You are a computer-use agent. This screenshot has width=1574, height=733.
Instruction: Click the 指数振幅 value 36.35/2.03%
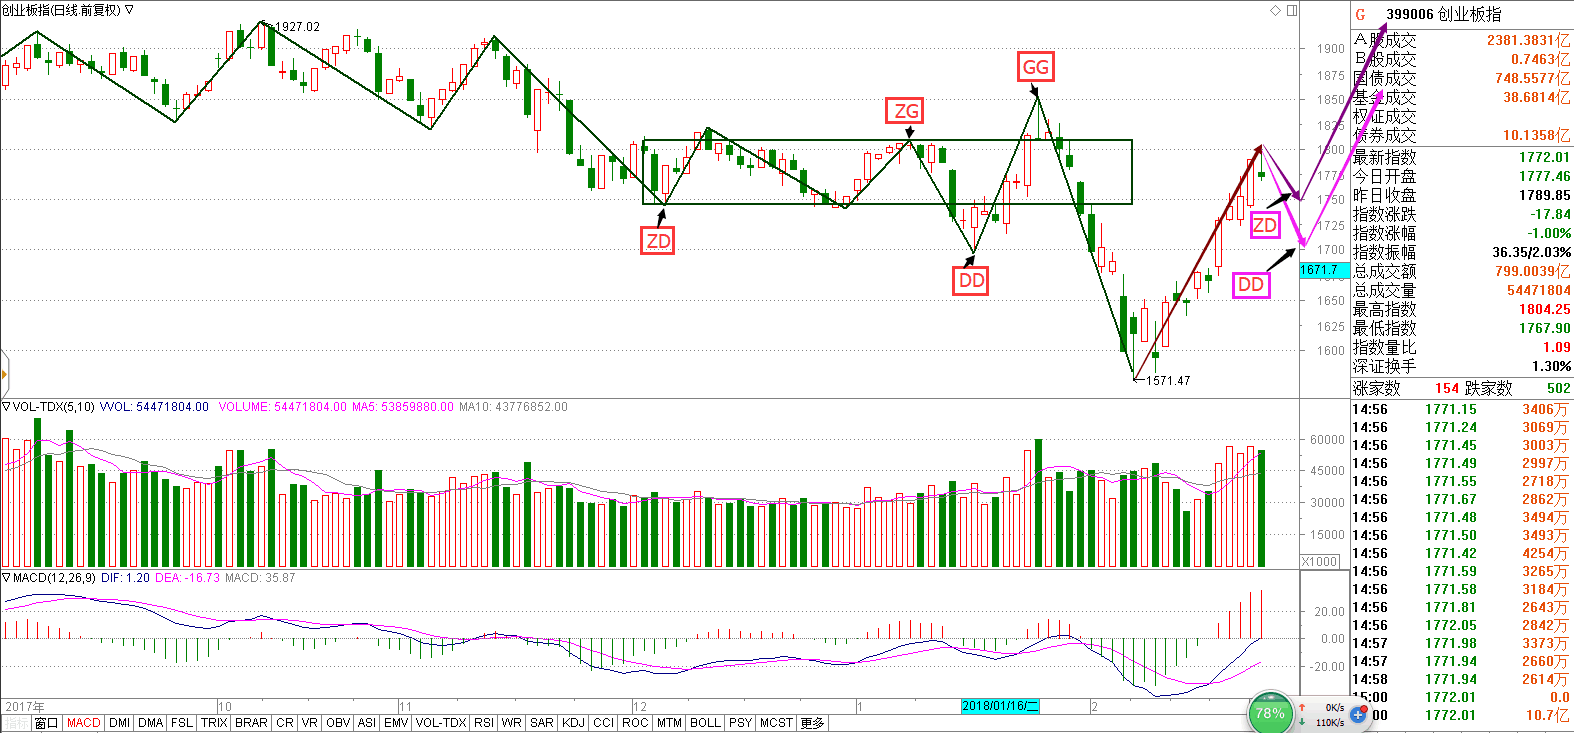(x=1532, y=252)
